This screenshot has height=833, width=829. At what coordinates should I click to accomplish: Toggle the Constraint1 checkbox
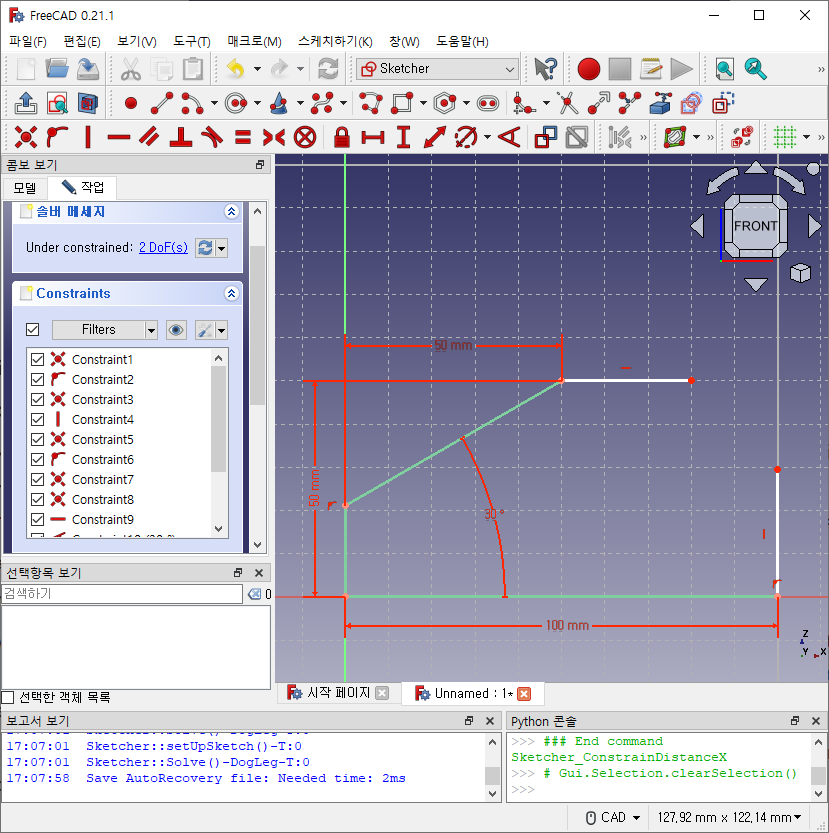pos(37,360)
